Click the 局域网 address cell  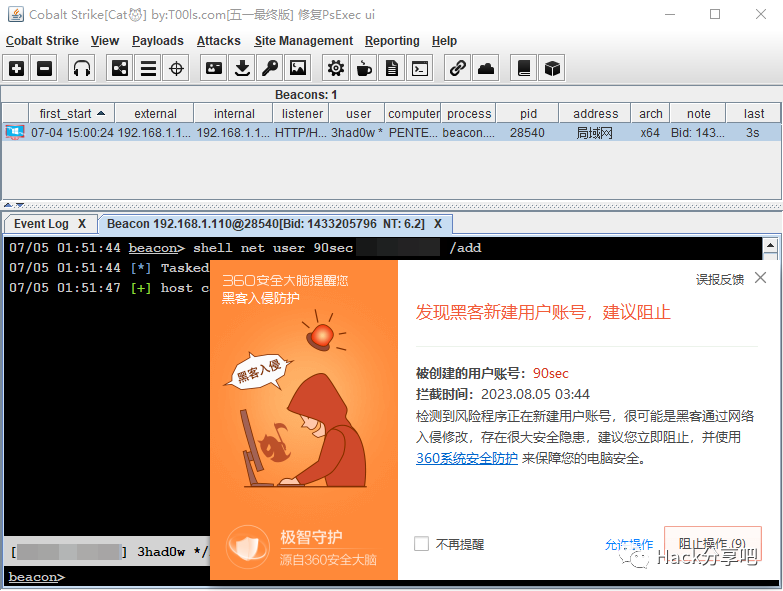(594, 133)
